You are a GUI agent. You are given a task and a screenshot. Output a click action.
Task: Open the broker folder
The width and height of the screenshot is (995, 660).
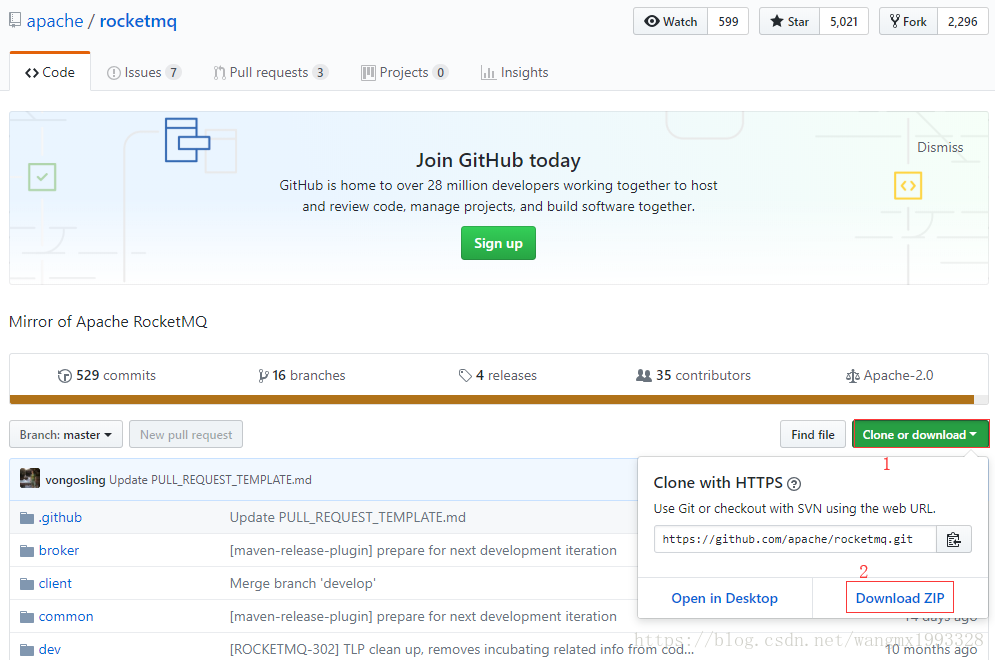59,550
